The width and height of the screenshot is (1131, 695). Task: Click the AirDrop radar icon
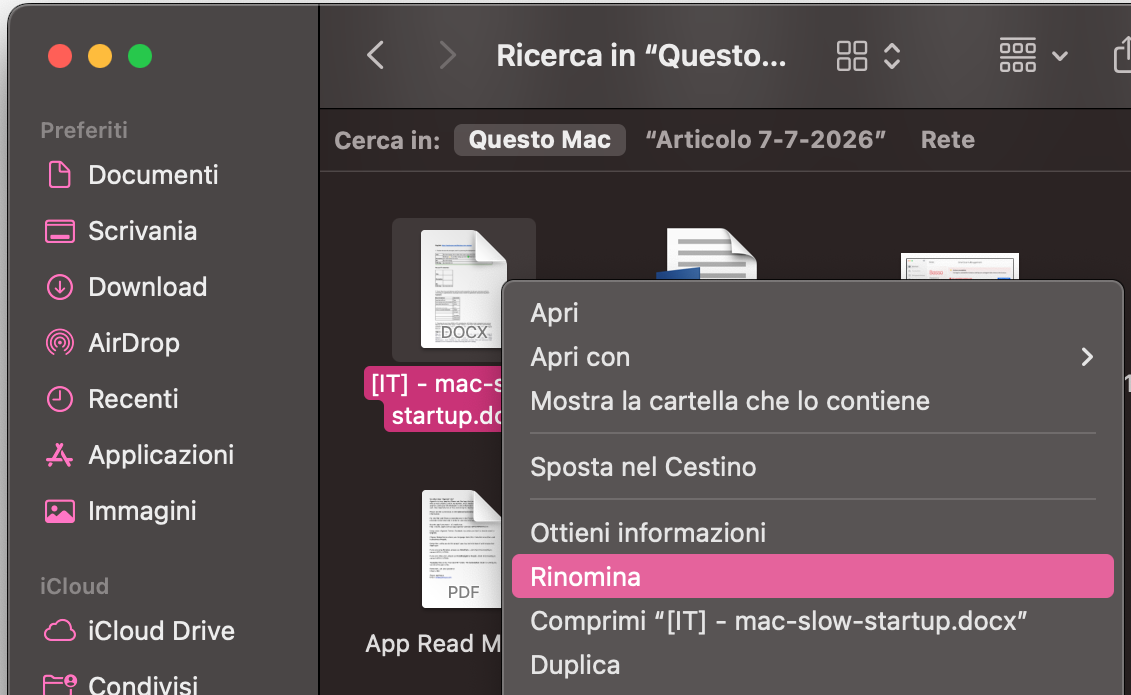click(59, 342)
